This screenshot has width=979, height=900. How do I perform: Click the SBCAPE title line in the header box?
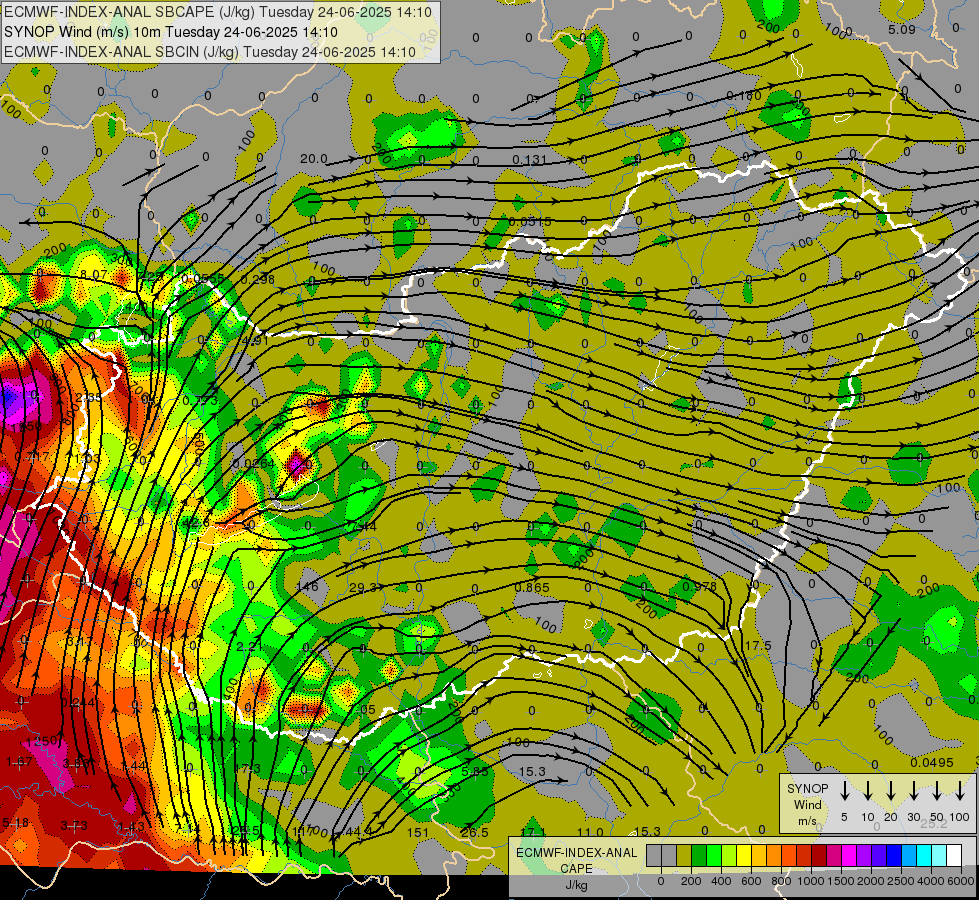[218, 12]
